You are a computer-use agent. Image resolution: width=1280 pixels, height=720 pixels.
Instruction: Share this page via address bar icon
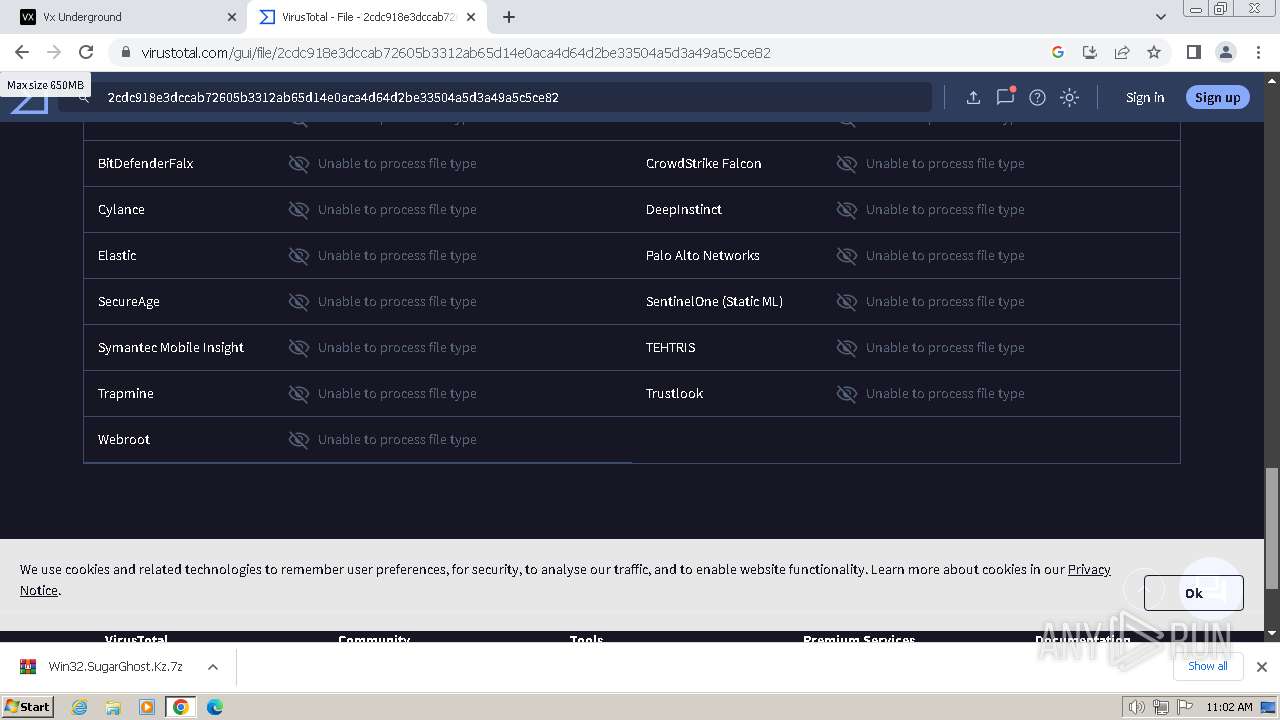(x=1122, y=52)
